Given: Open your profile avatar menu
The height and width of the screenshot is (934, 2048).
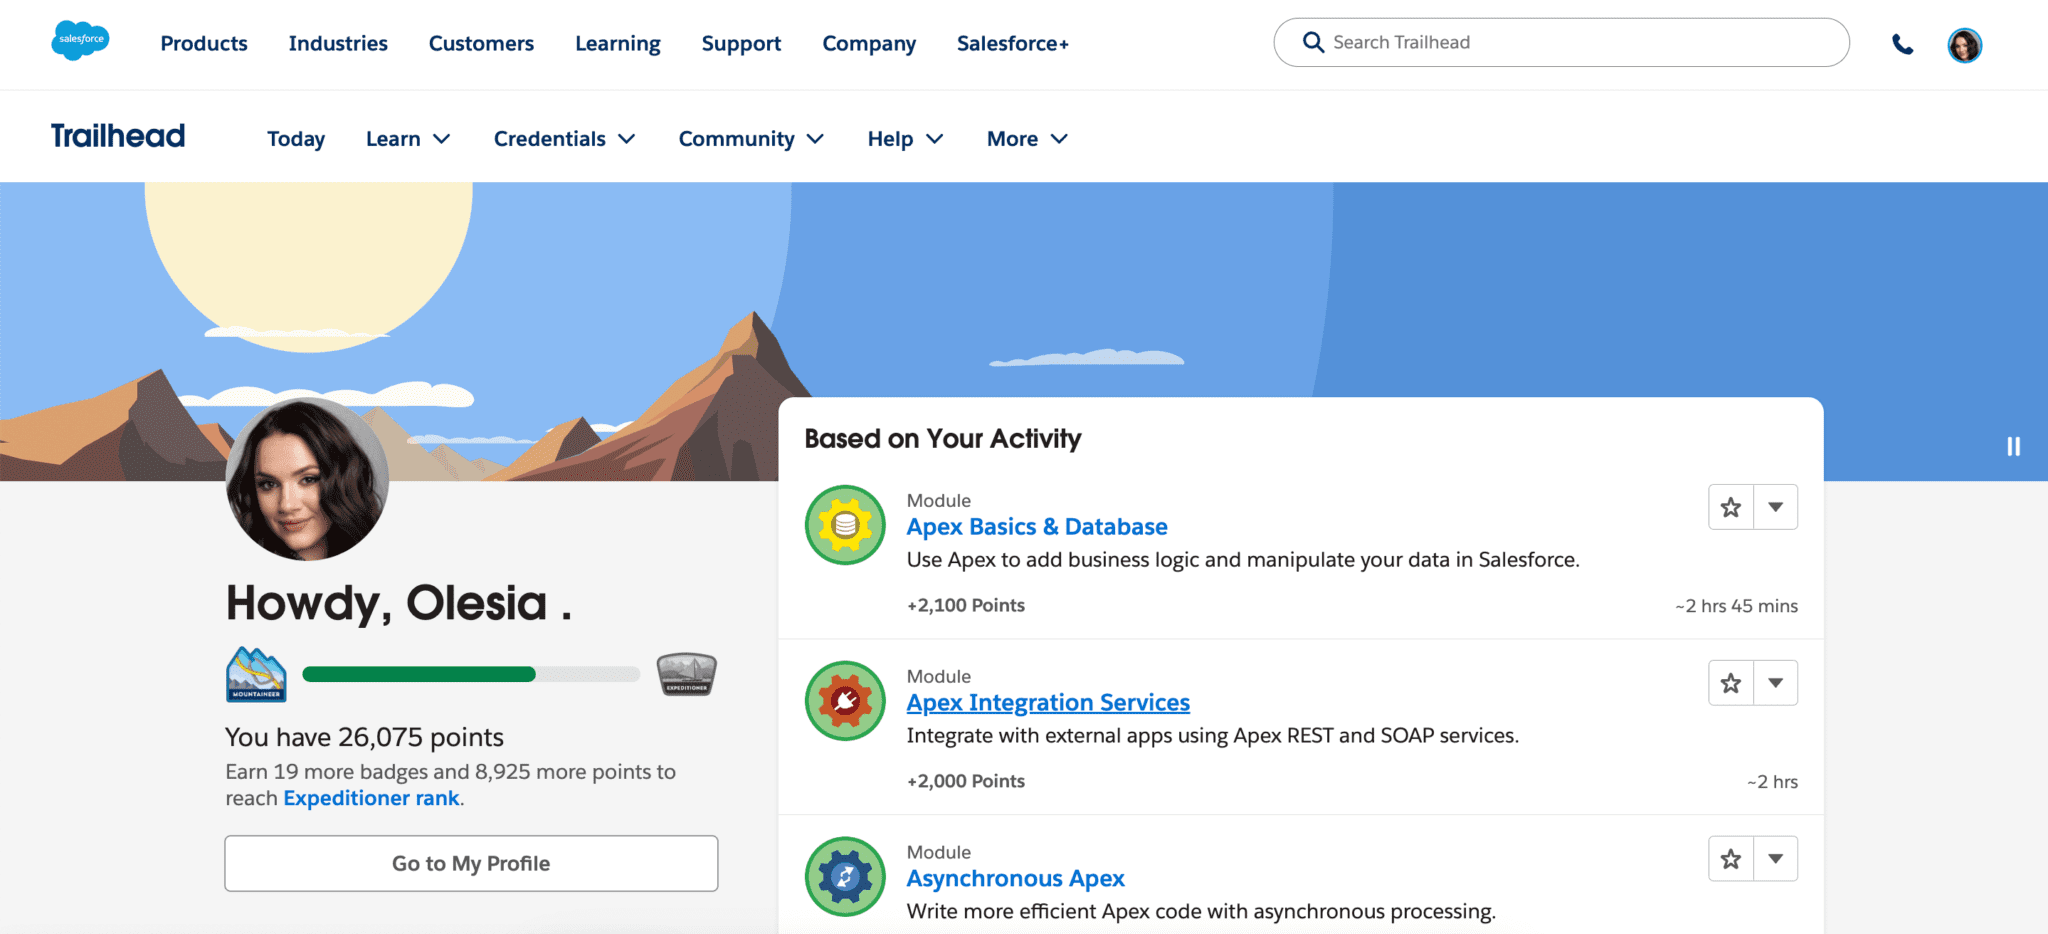Looking at the screenshot, I should point(1964,45).
